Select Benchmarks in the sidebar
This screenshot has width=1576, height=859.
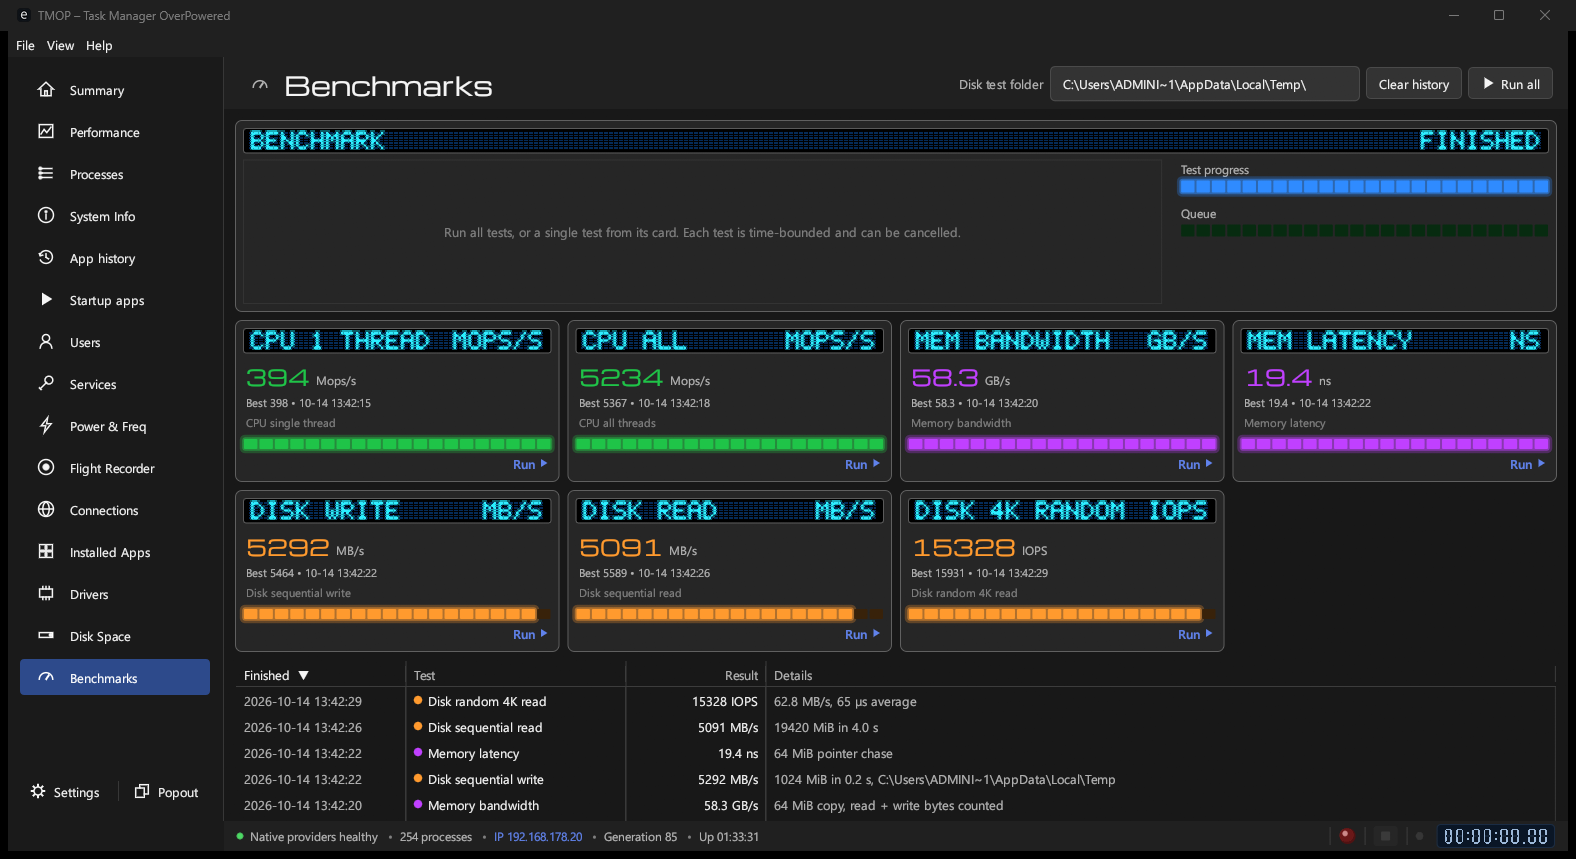click(115, 677)
